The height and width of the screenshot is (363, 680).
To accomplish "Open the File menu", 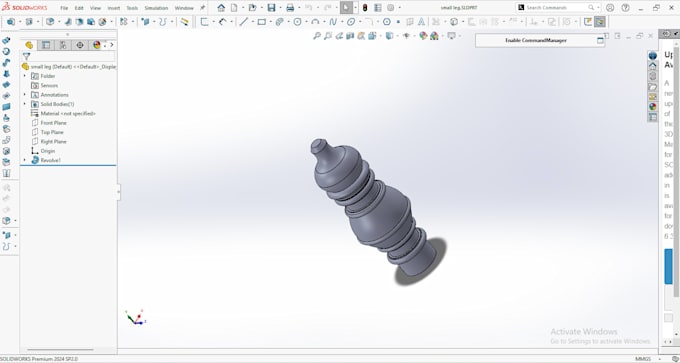I will tap(64, 8).
